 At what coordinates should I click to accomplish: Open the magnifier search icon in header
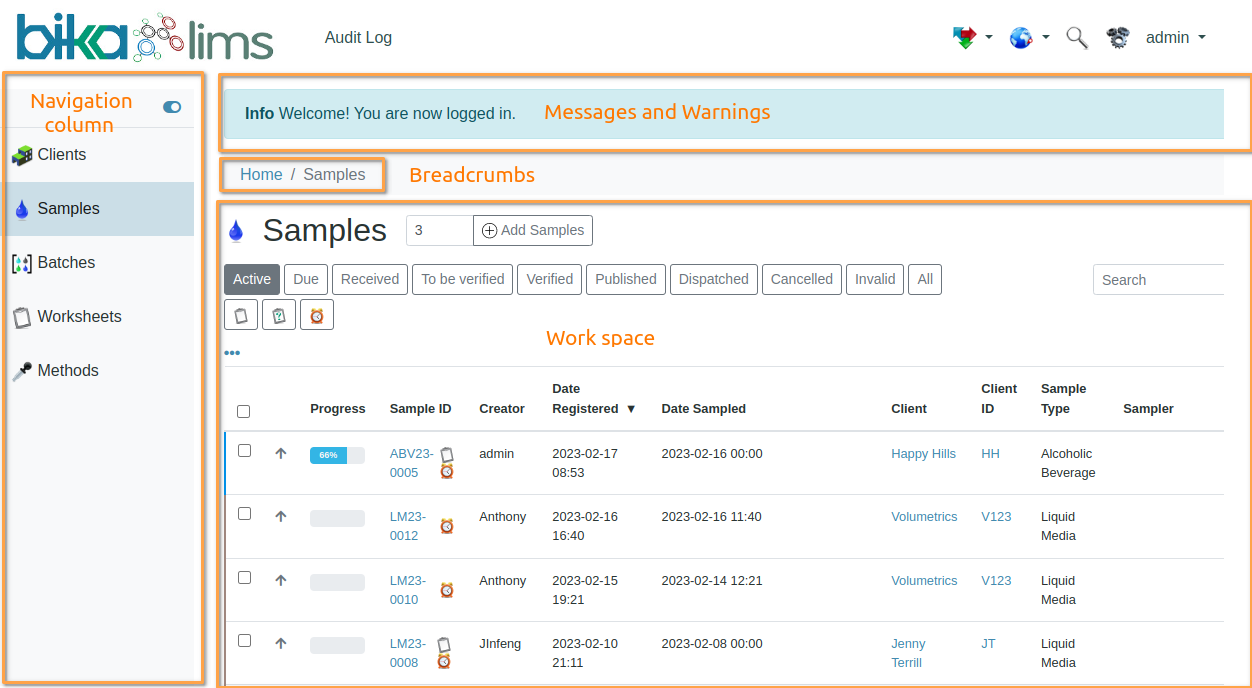pyautogui.click(x=1076, y=38)
